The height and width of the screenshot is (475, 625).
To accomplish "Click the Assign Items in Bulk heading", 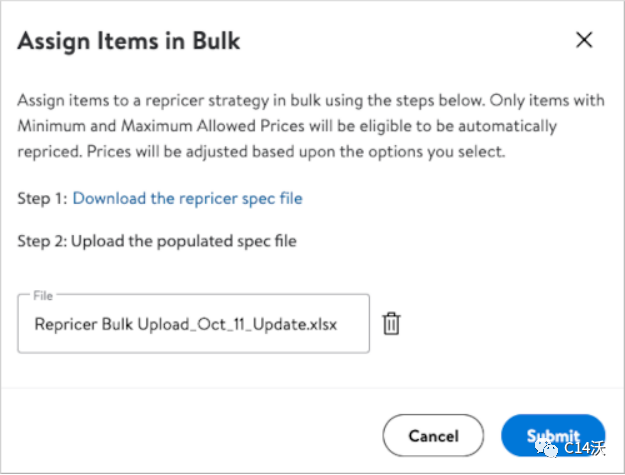I will (x=129, y=42).
